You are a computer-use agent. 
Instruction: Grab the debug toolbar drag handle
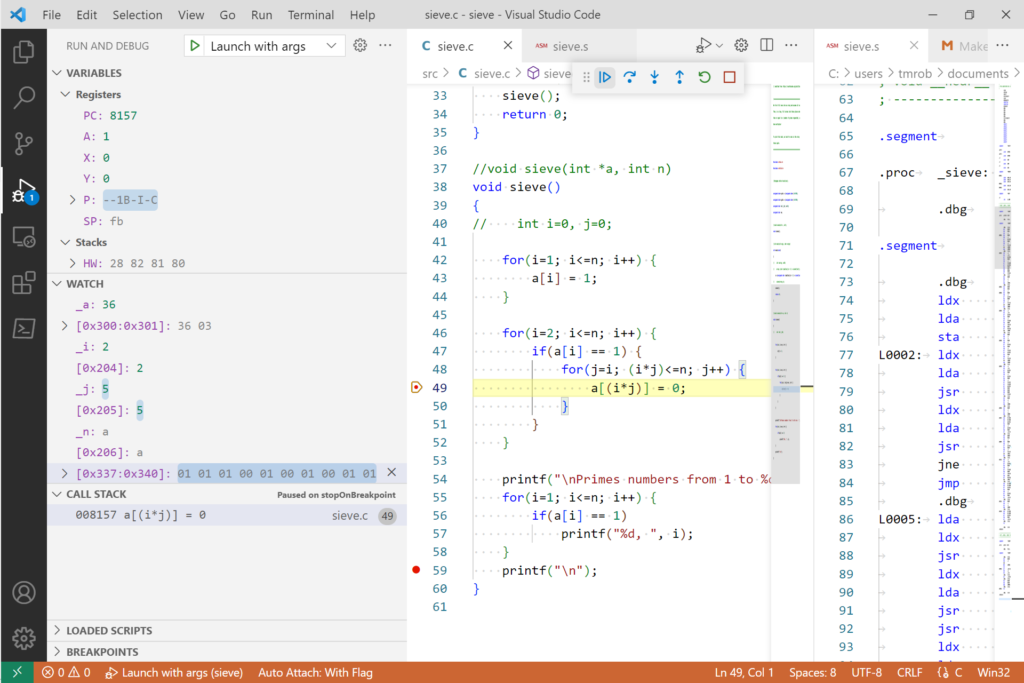pos(586,77)
